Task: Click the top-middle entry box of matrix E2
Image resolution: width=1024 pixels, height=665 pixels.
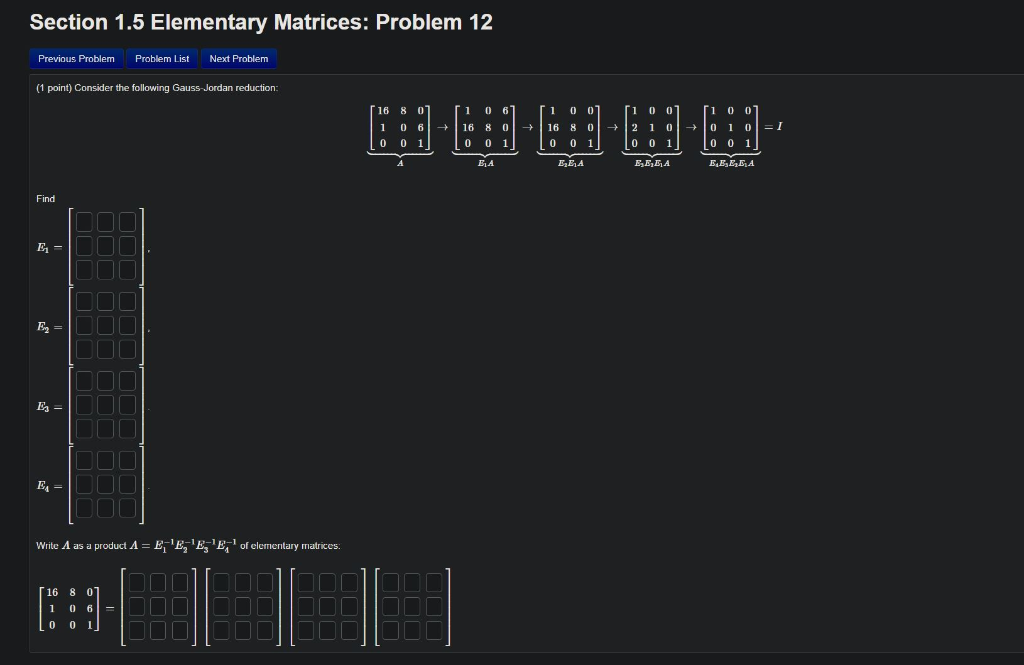Action: 106,303
